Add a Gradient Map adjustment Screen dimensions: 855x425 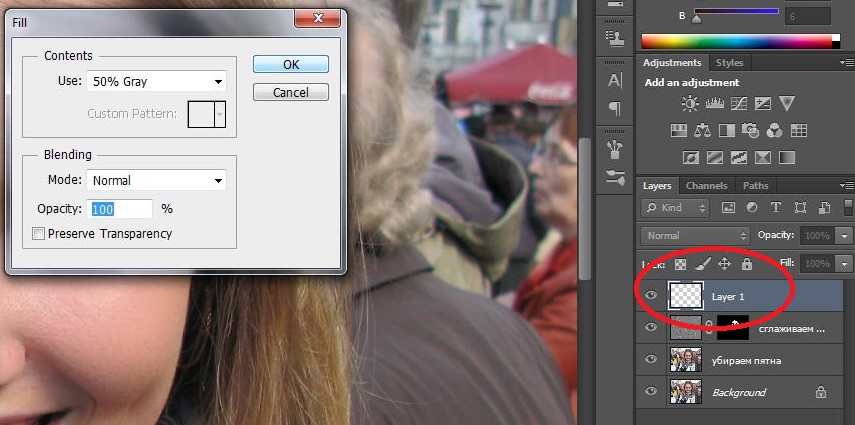pyautogui.click(x=787, y=158)
